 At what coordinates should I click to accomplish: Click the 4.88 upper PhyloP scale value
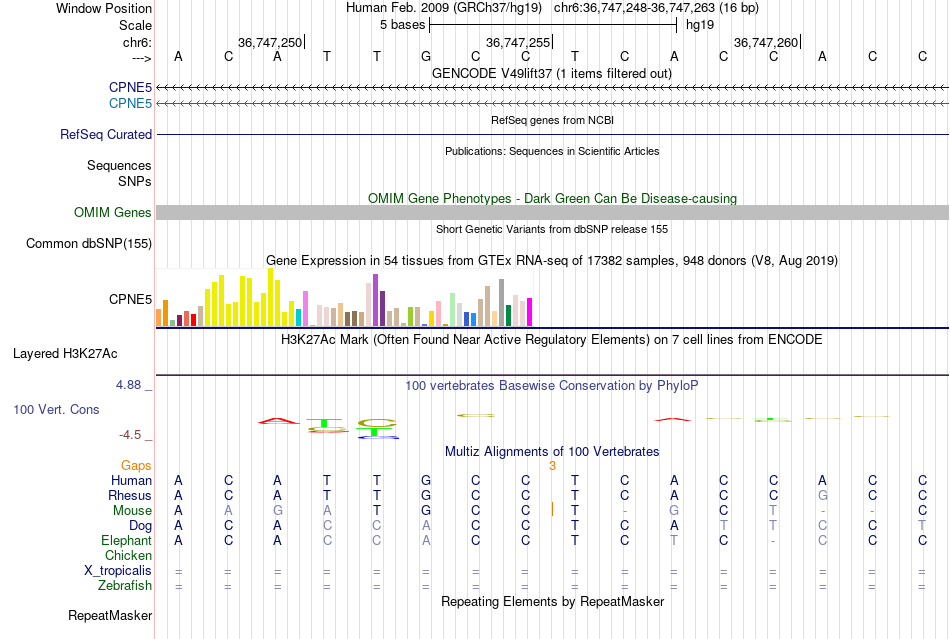tap(128, 385)
